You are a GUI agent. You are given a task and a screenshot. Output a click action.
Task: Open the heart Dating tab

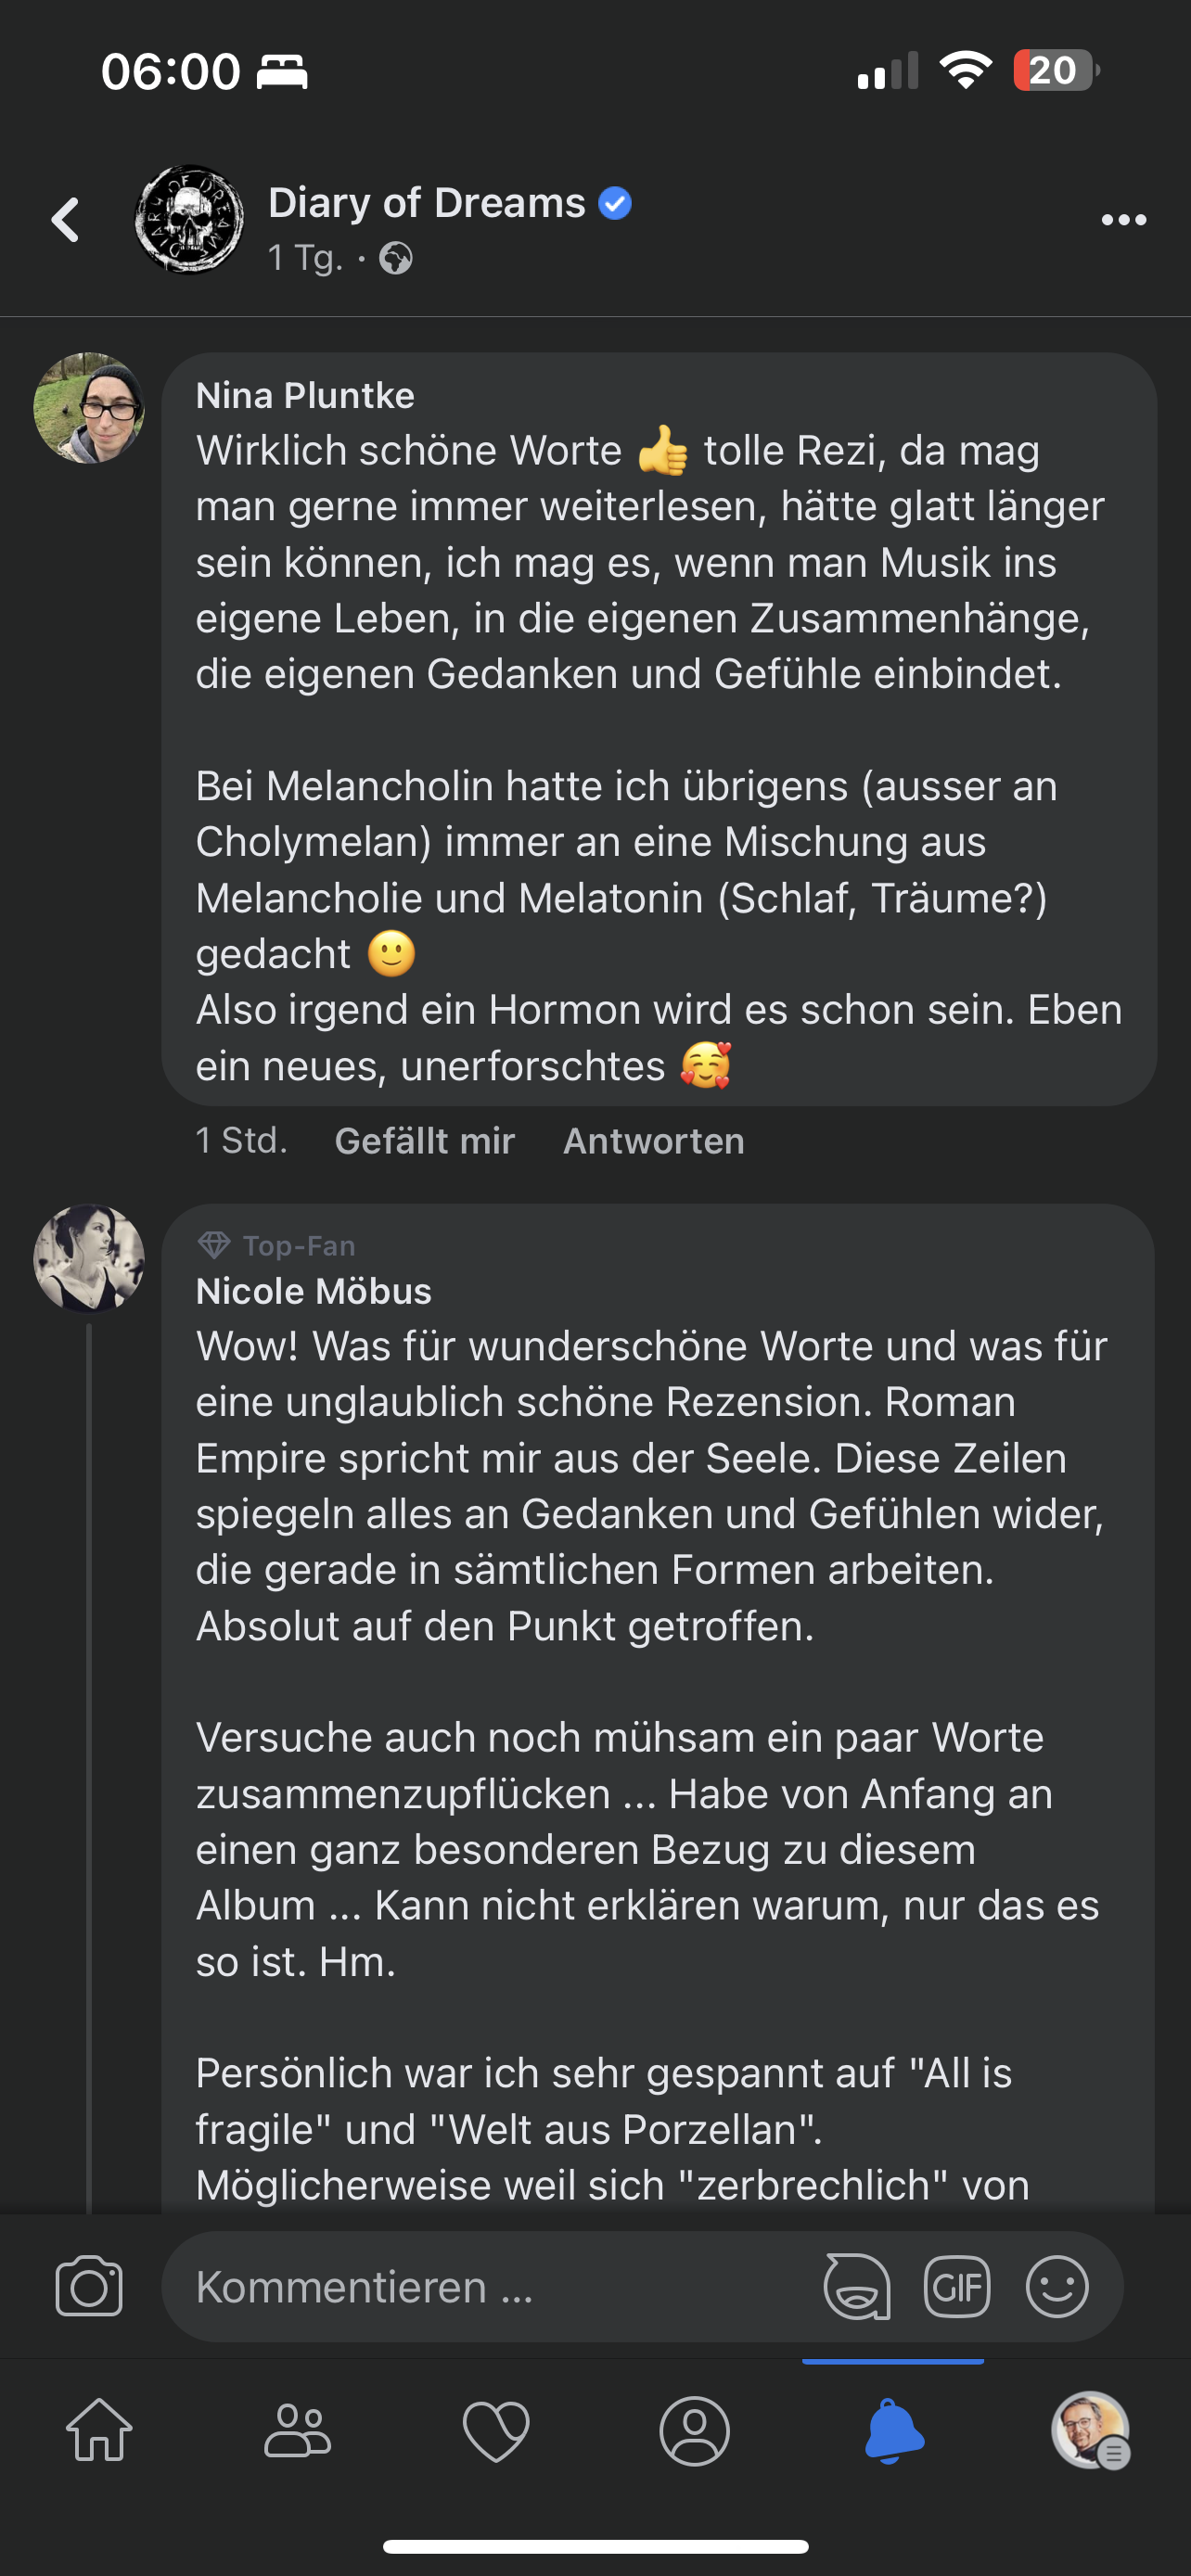[496, 2430]
